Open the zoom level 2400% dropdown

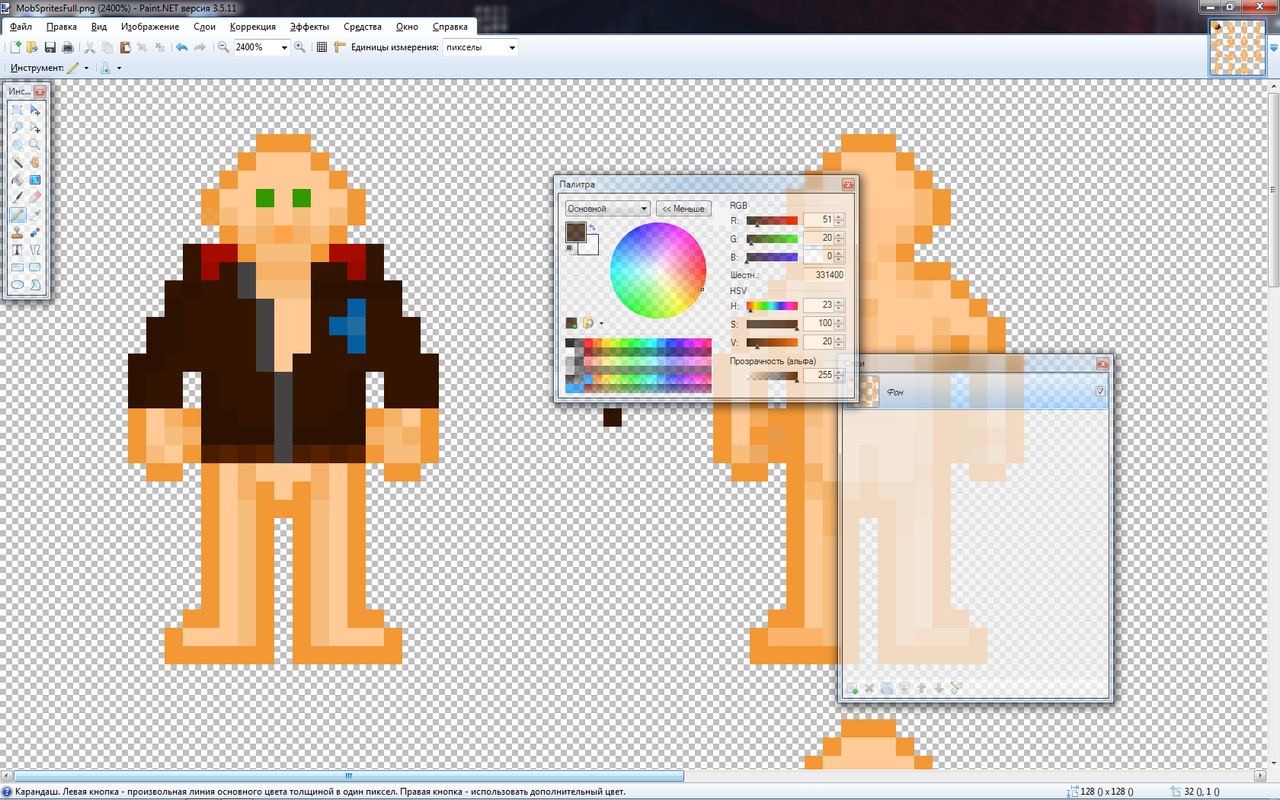click(x=284, y=47)
